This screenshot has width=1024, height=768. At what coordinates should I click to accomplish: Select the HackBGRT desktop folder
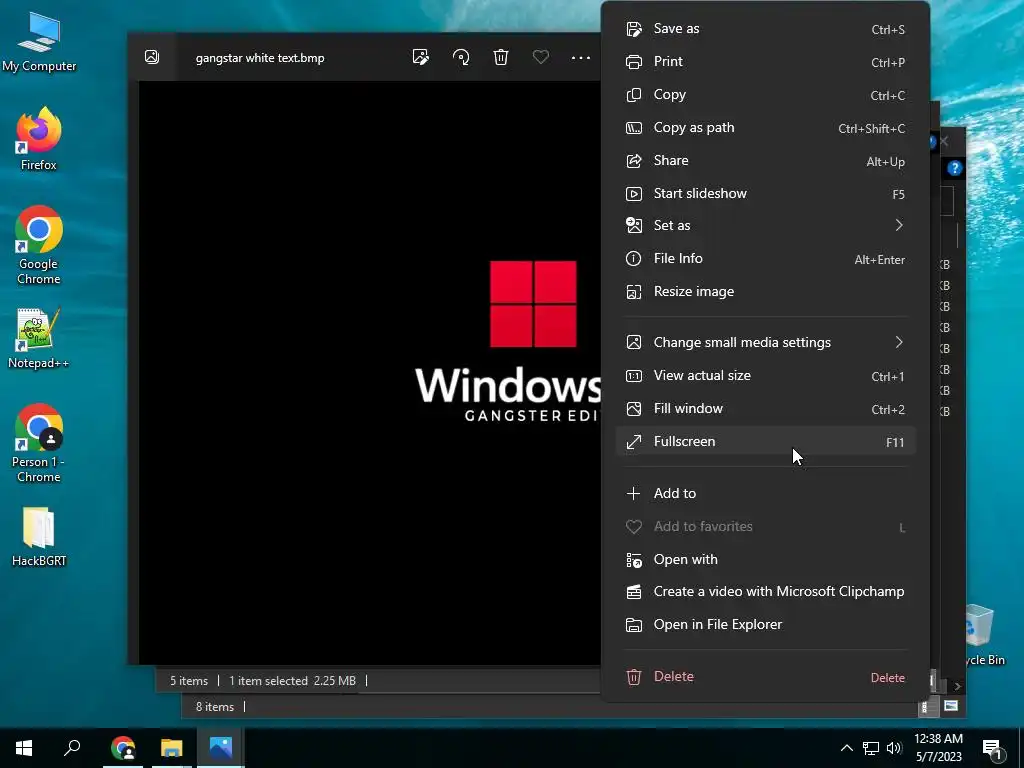tap(39, 537)
